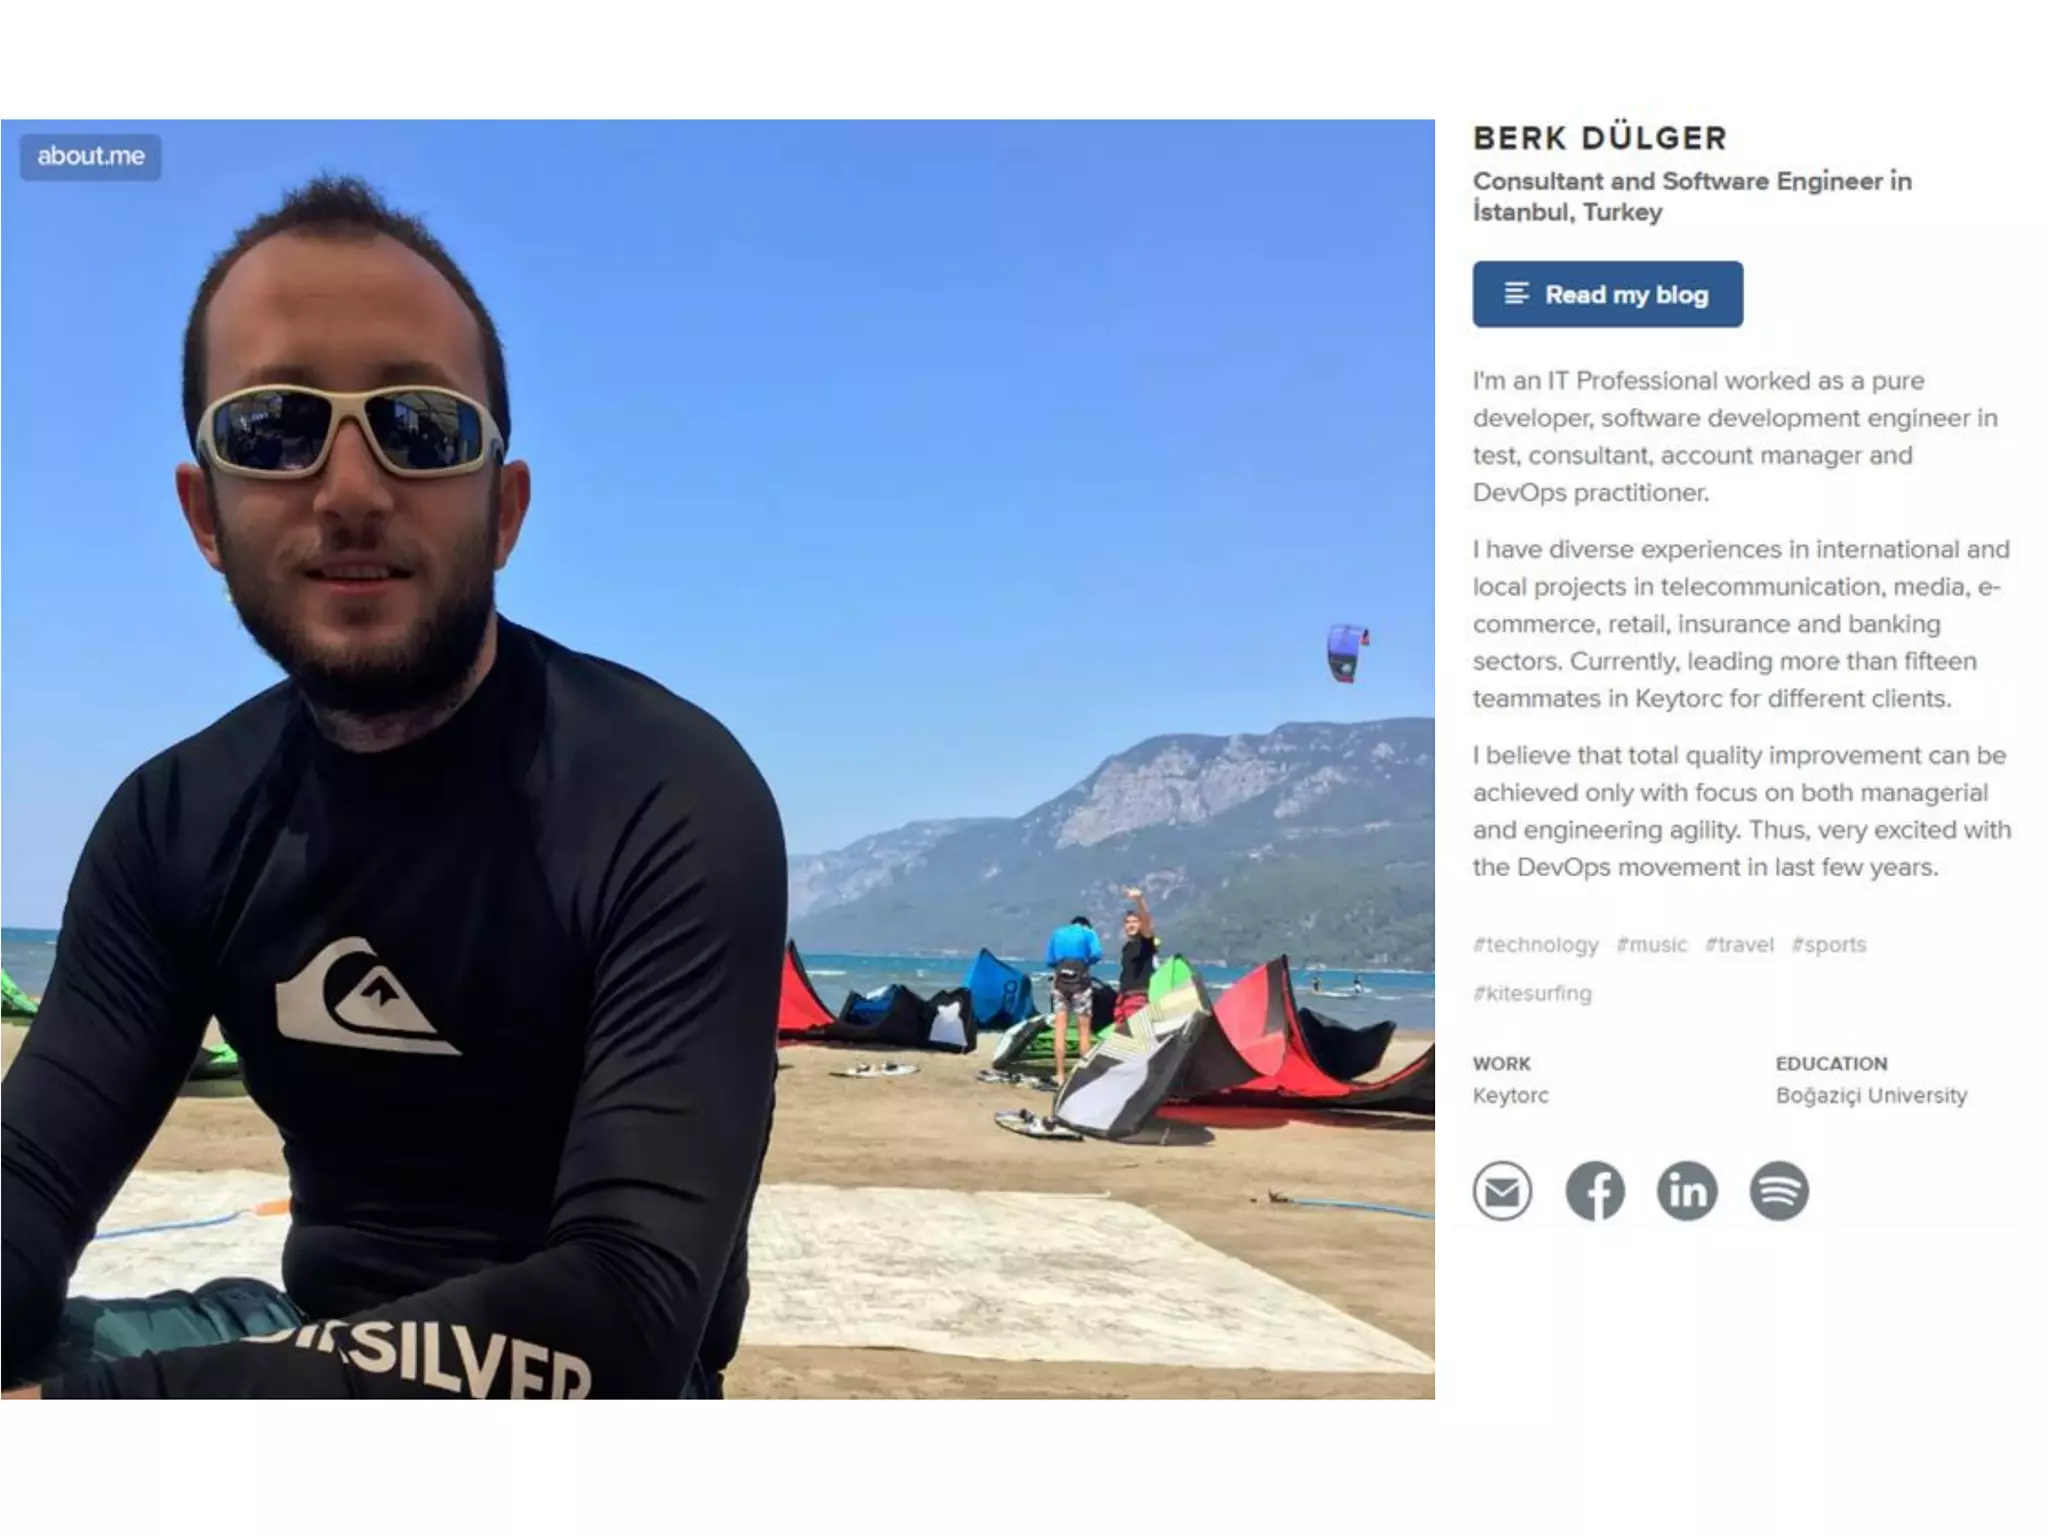Click the list icon in blog button

tap(1516, 293)
